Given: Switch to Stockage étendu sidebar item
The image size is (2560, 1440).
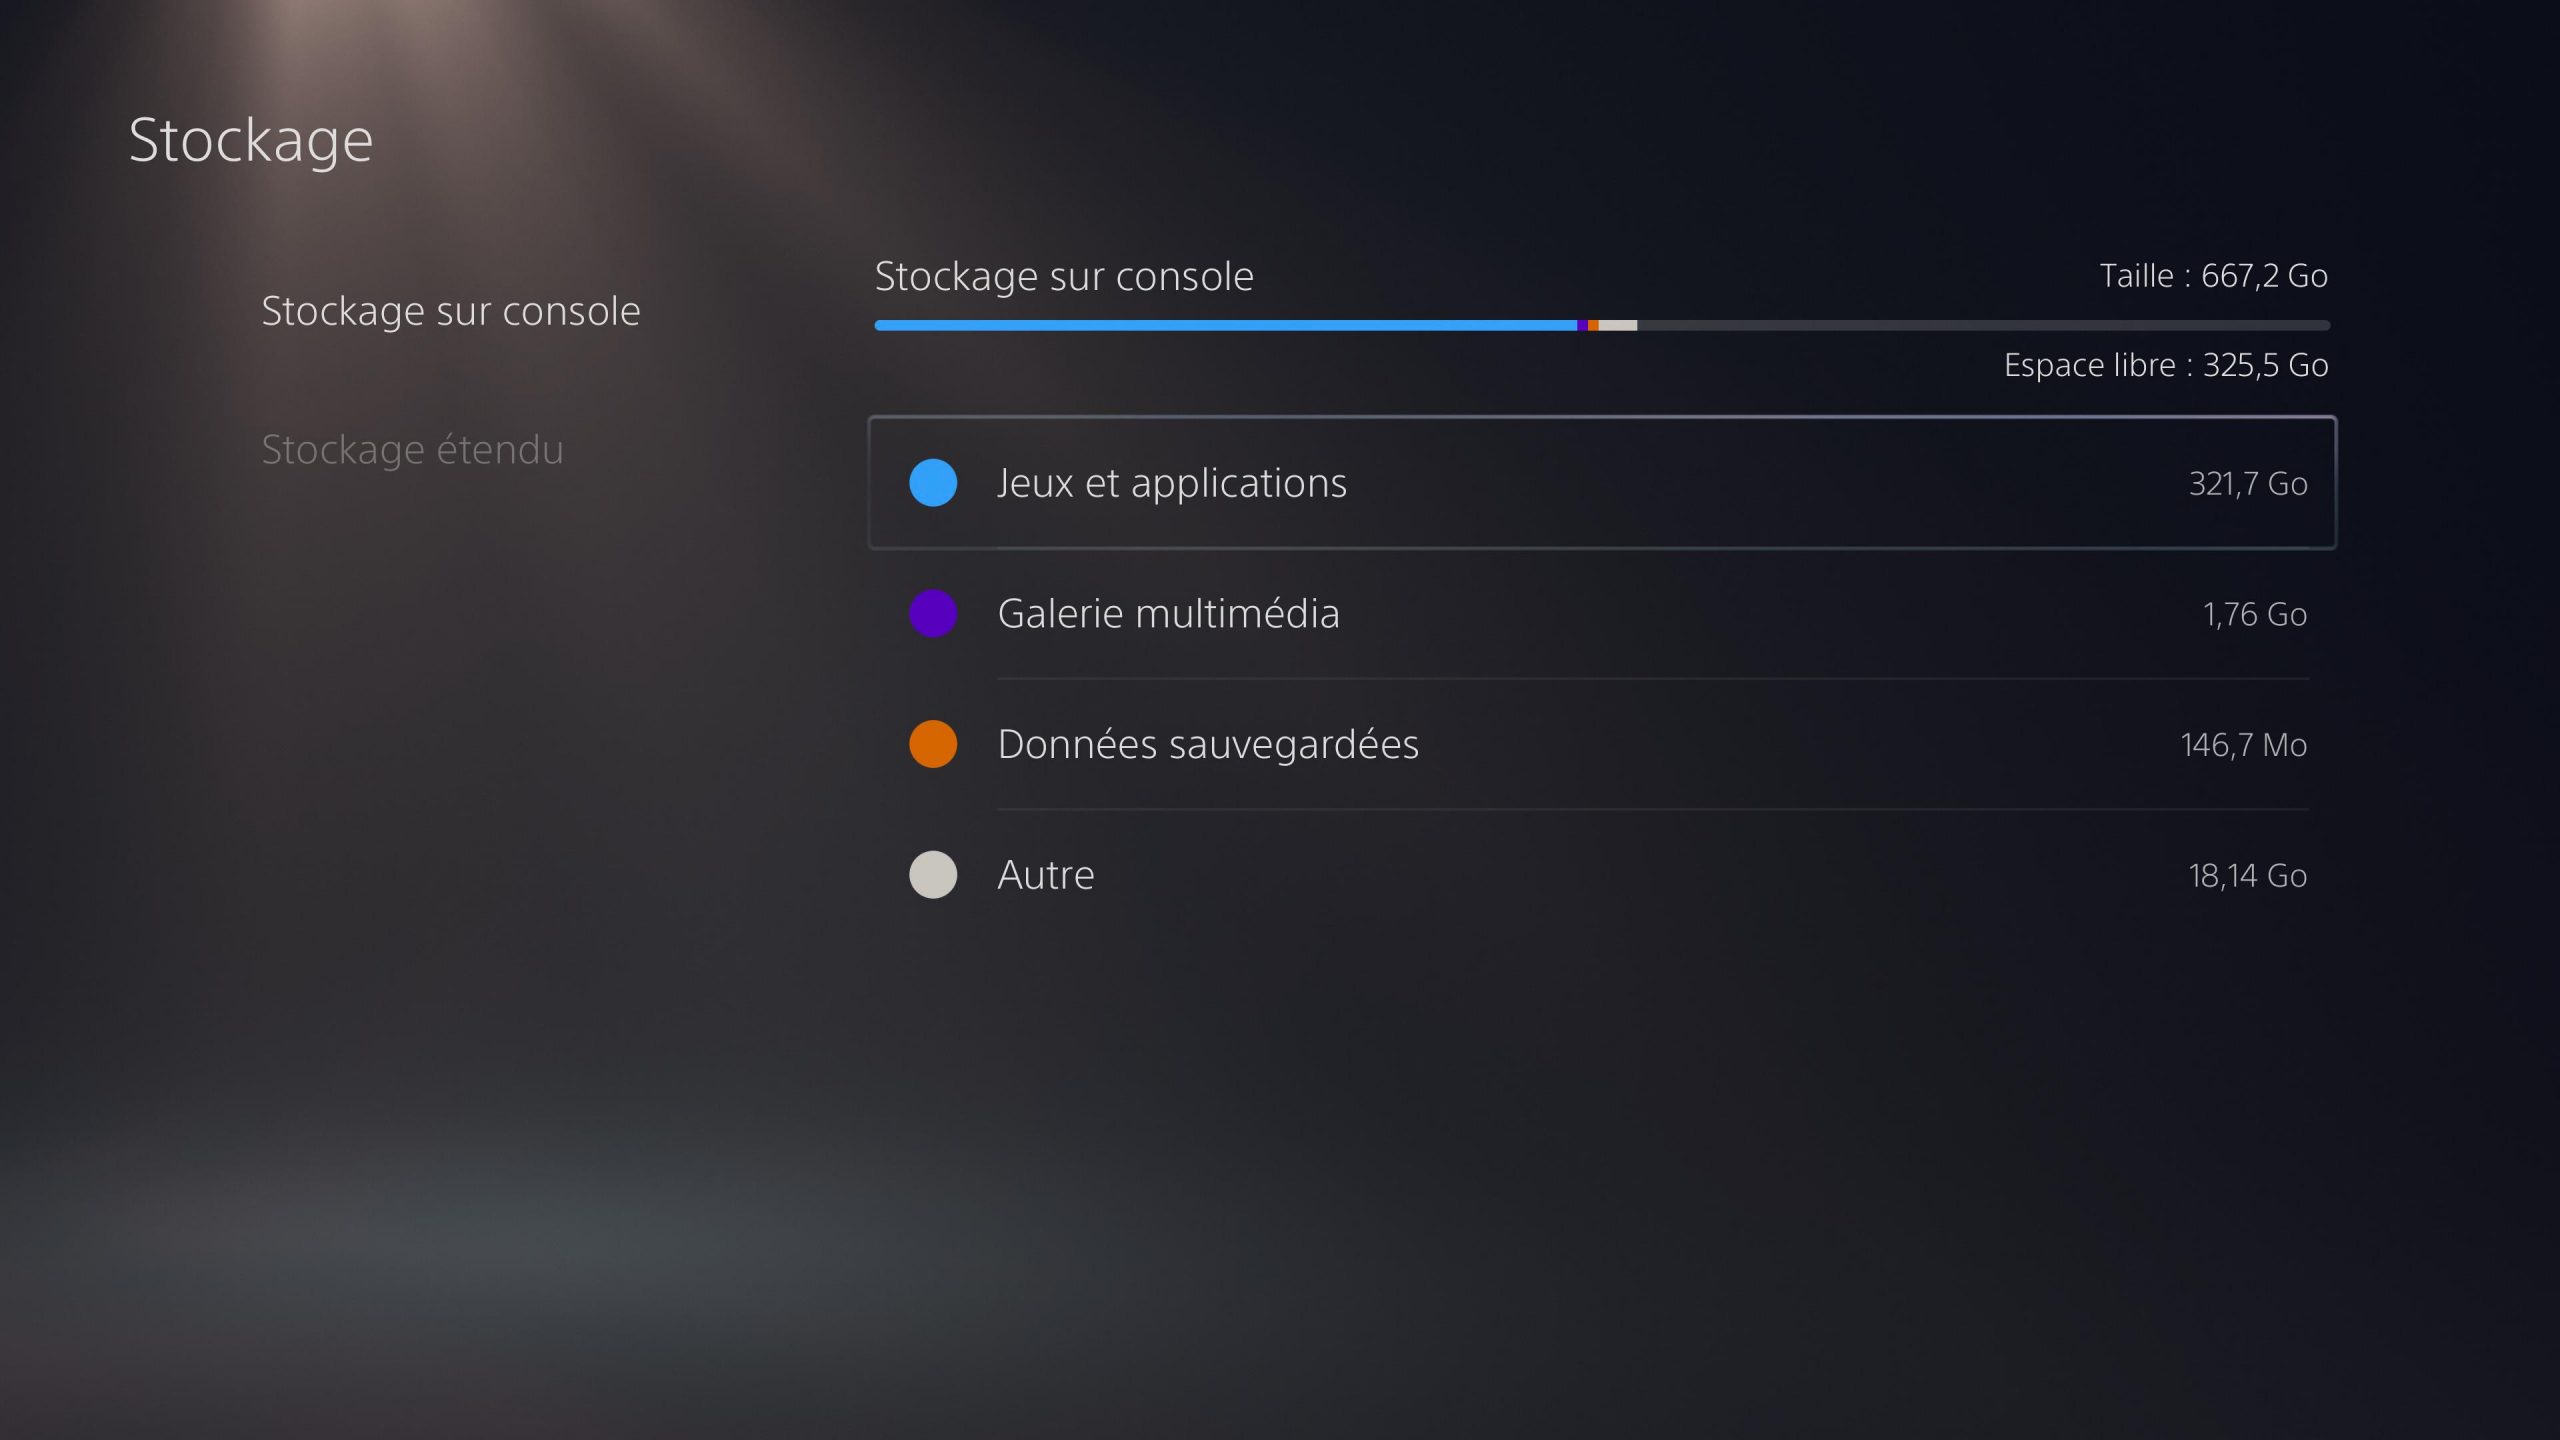Looking at the screenshot, I should pos(412,450).
